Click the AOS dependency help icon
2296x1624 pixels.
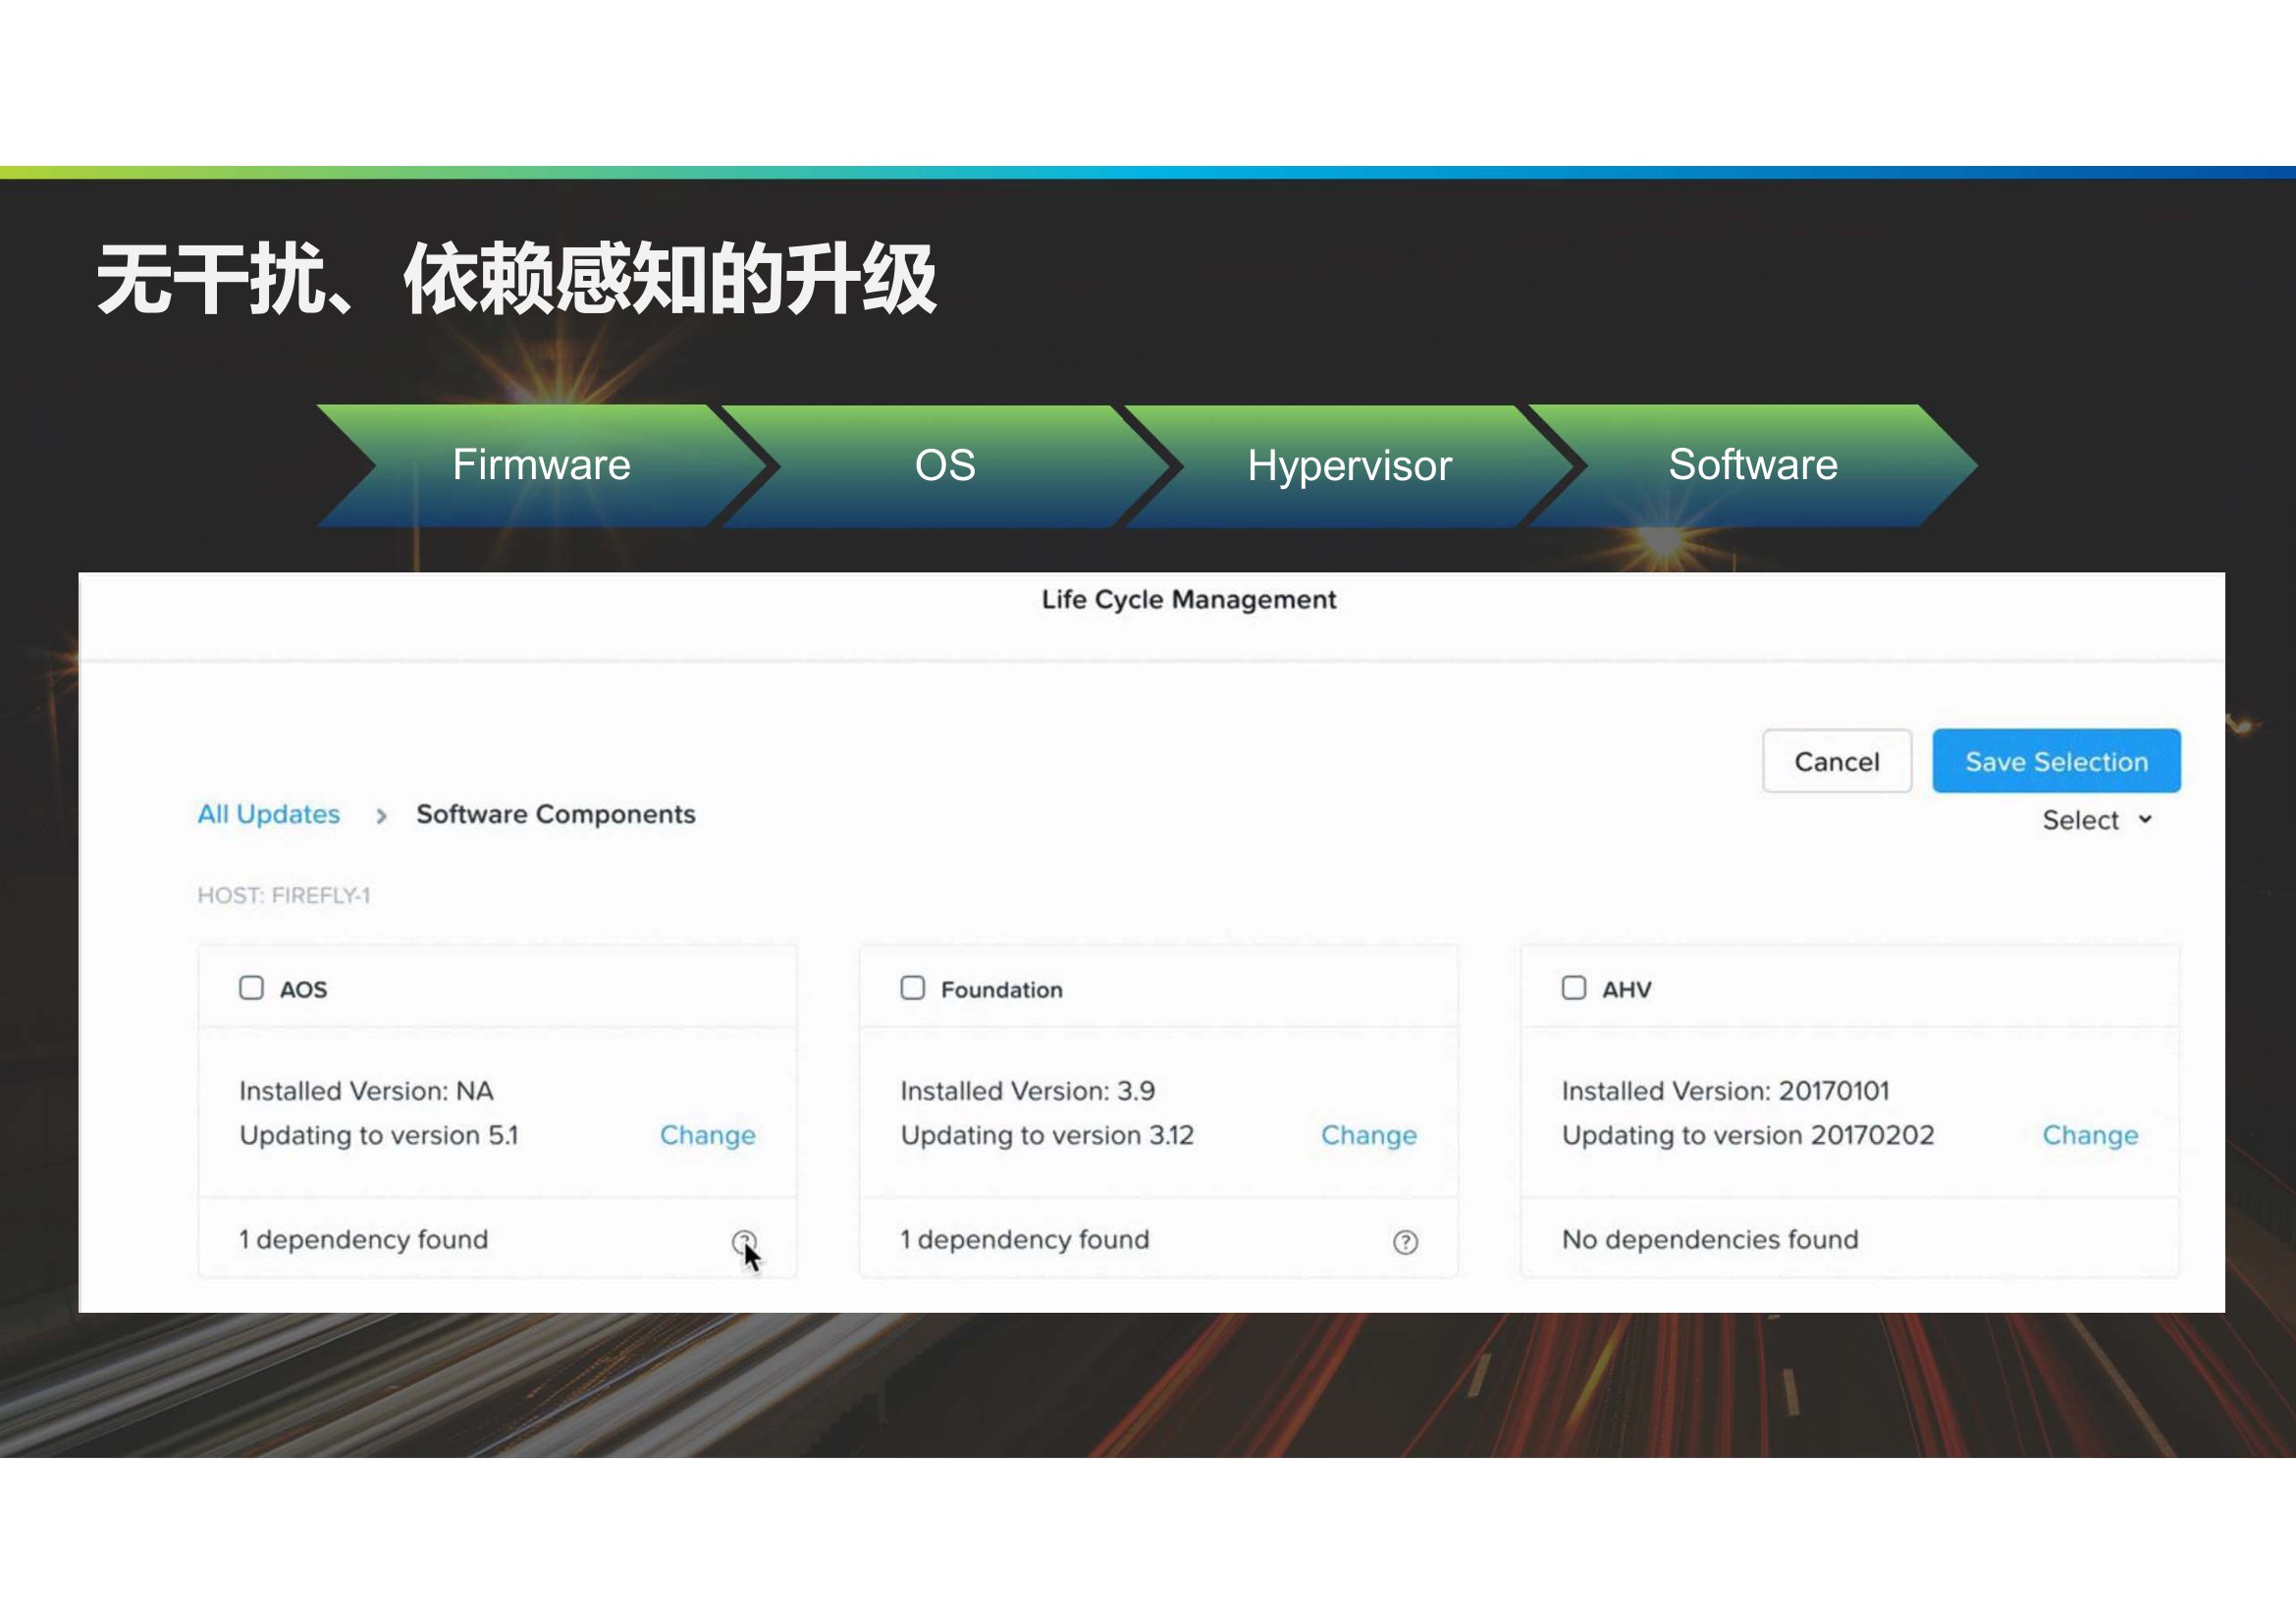(743, 1241)
